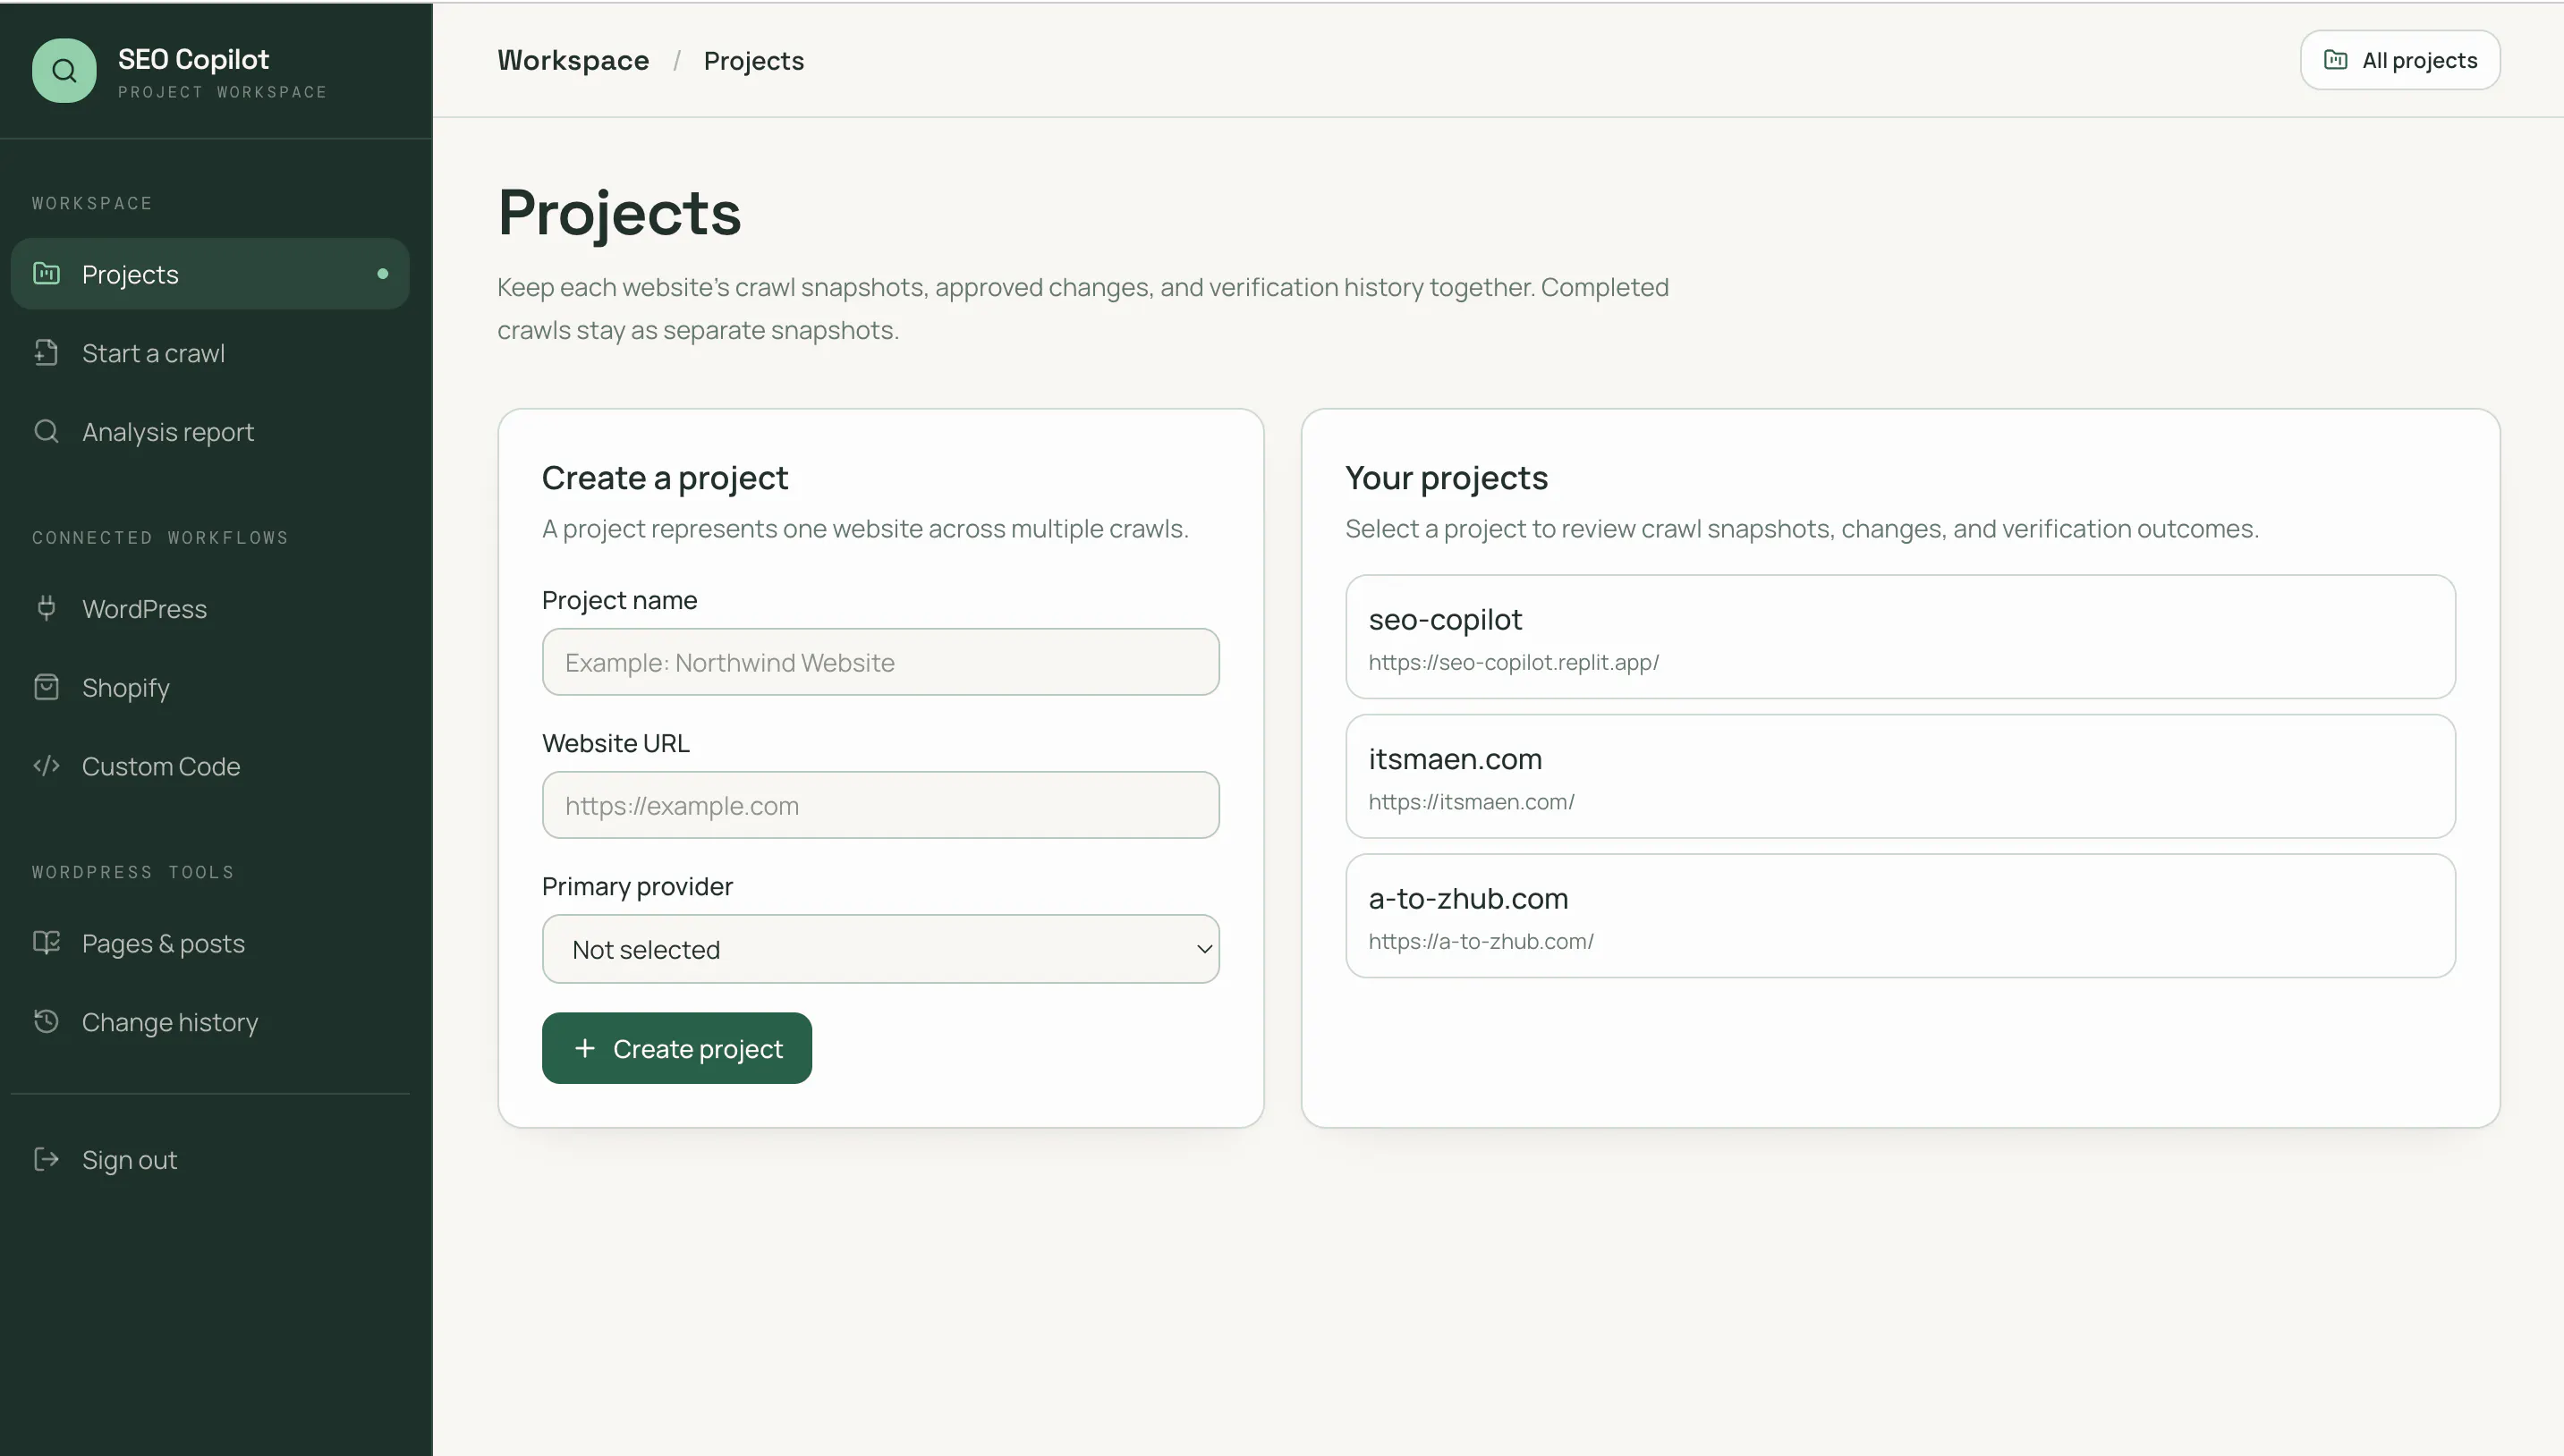Click the Primary provider chevron arrow
The height and width of the screenshot is (1456, 2564).
point(1204,949)
